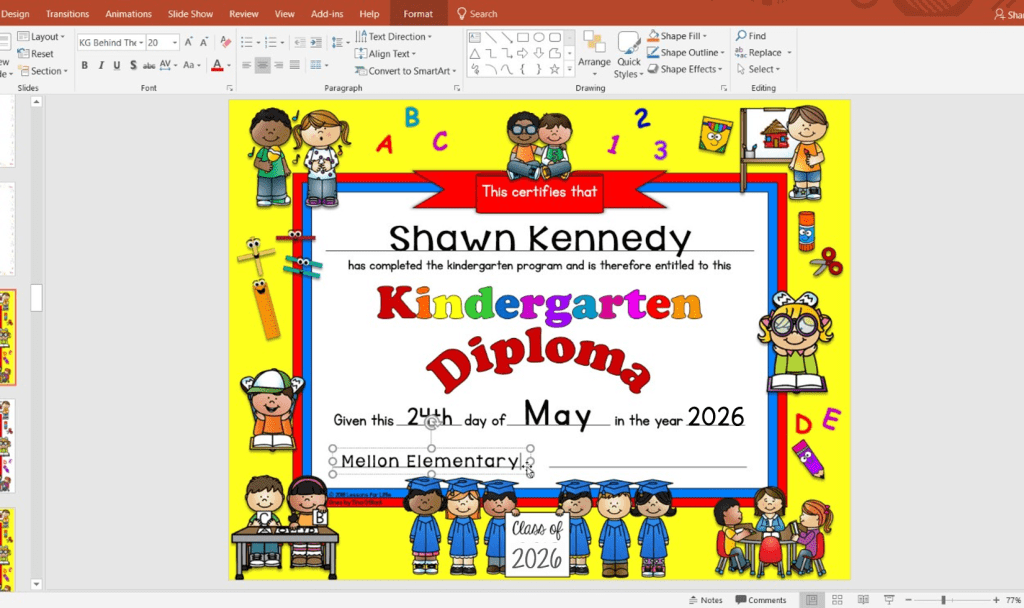Toggle Normal view in status bar
Image resolution: width=1024 pixels, height=608 pixels.
point(812,600)
